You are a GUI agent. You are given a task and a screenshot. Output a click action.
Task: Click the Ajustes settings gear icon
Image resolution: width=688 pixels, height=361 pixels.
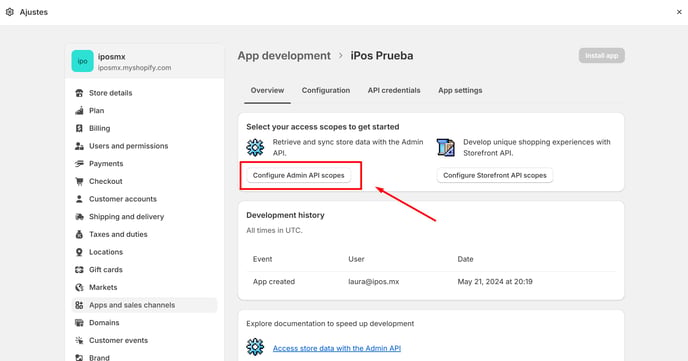pos(10,12)
